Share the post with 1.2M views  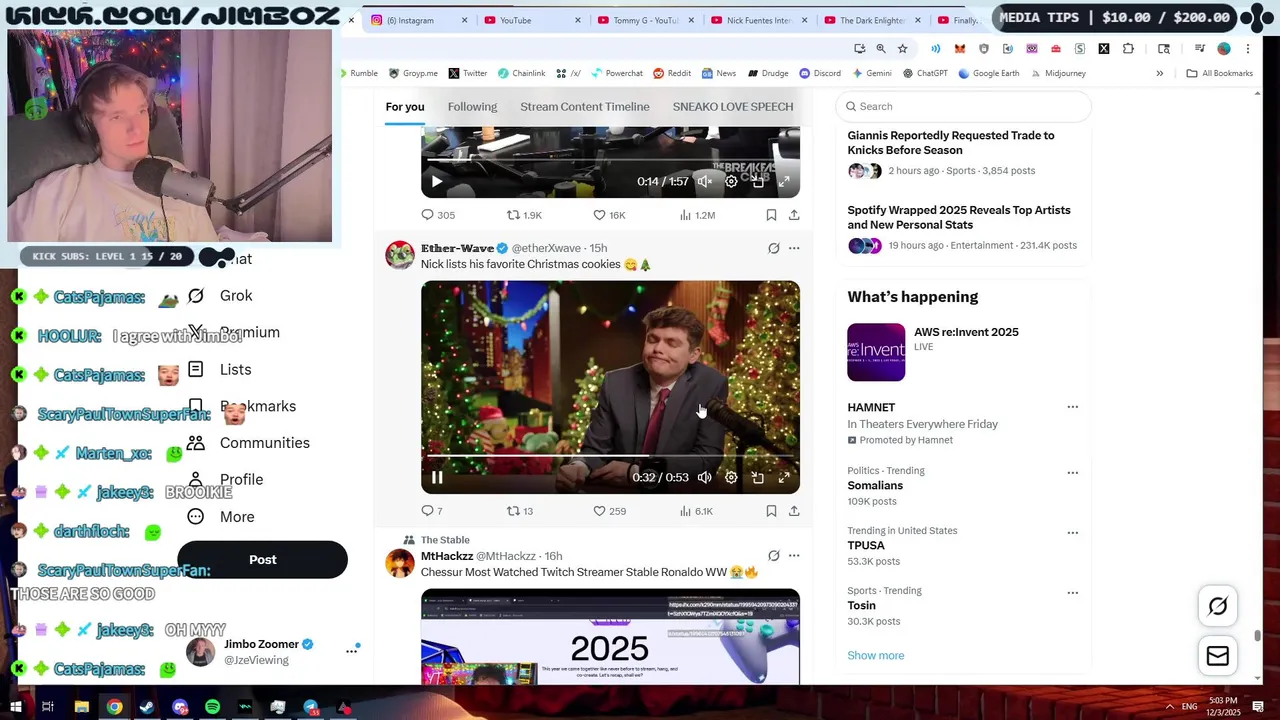(794, 215)
